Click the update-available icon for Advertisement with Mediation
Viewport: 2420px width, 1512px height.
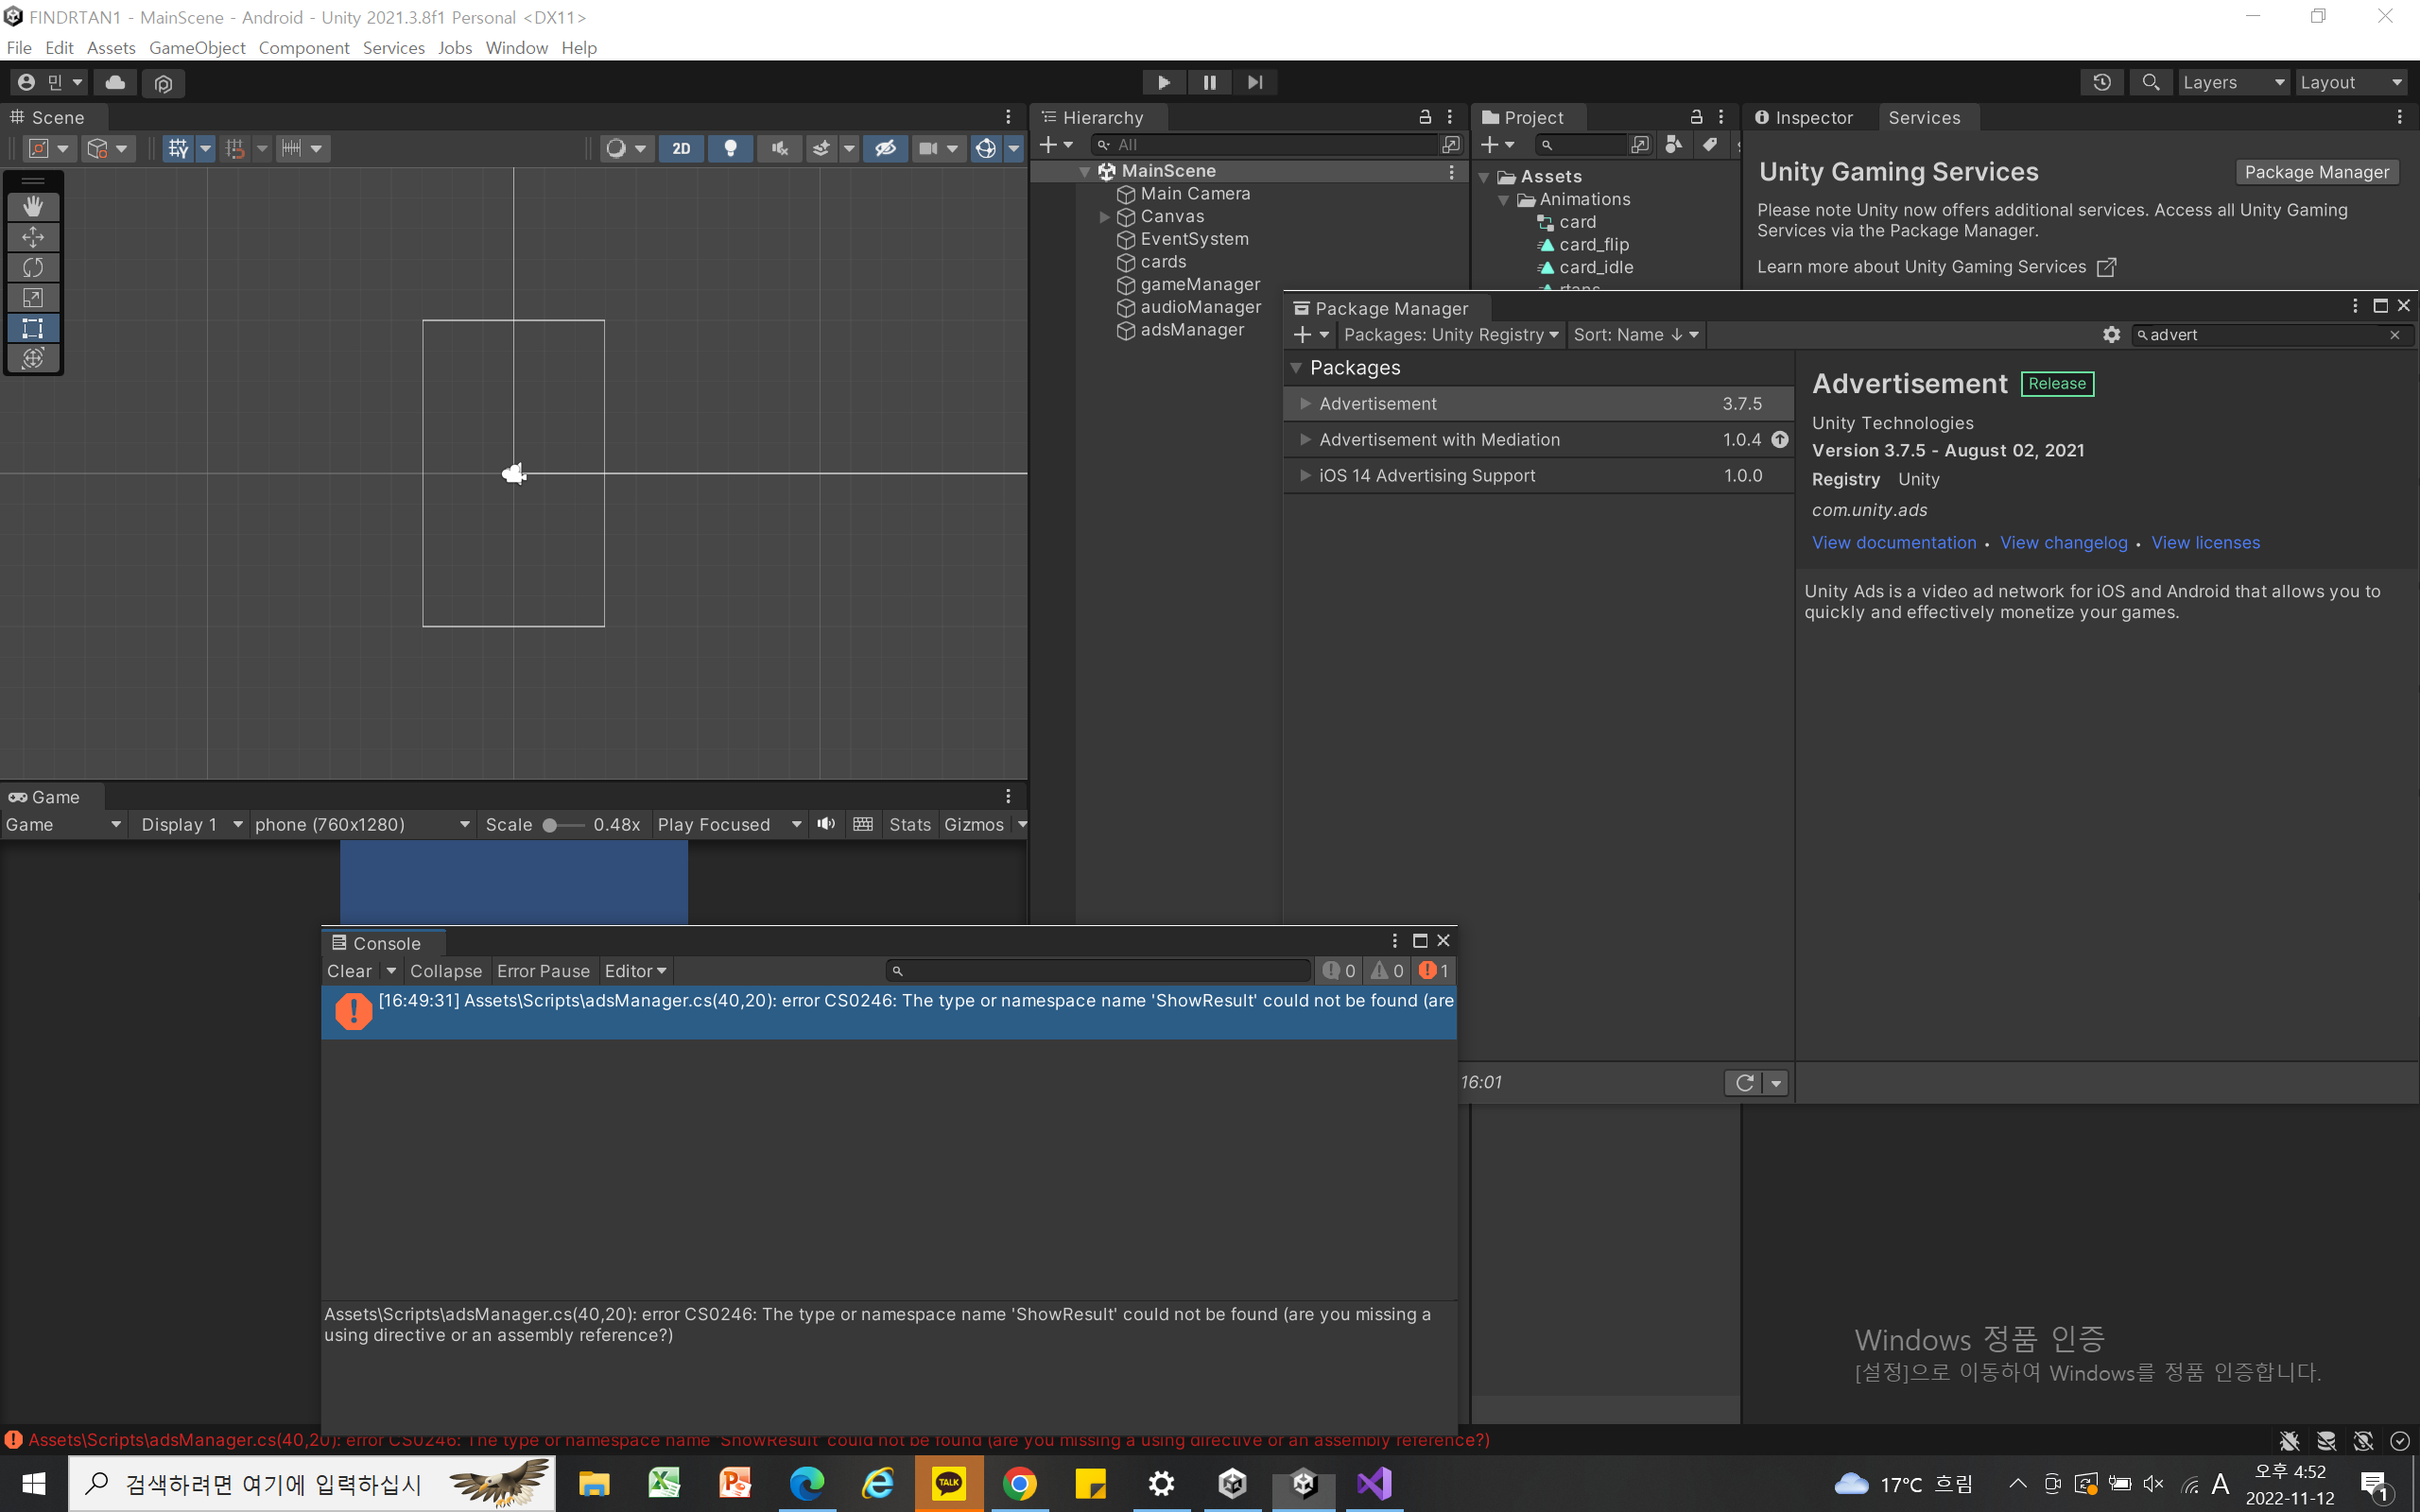tap(1780, 439)
